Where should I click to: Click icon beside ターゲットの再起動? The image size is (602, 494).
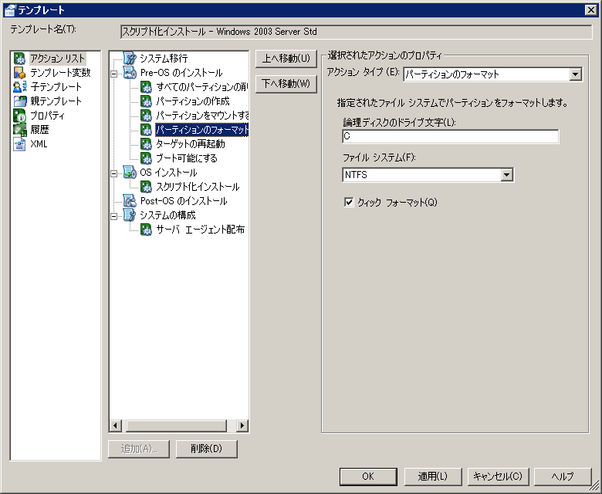pyautogui.click(x=146, y=144)
